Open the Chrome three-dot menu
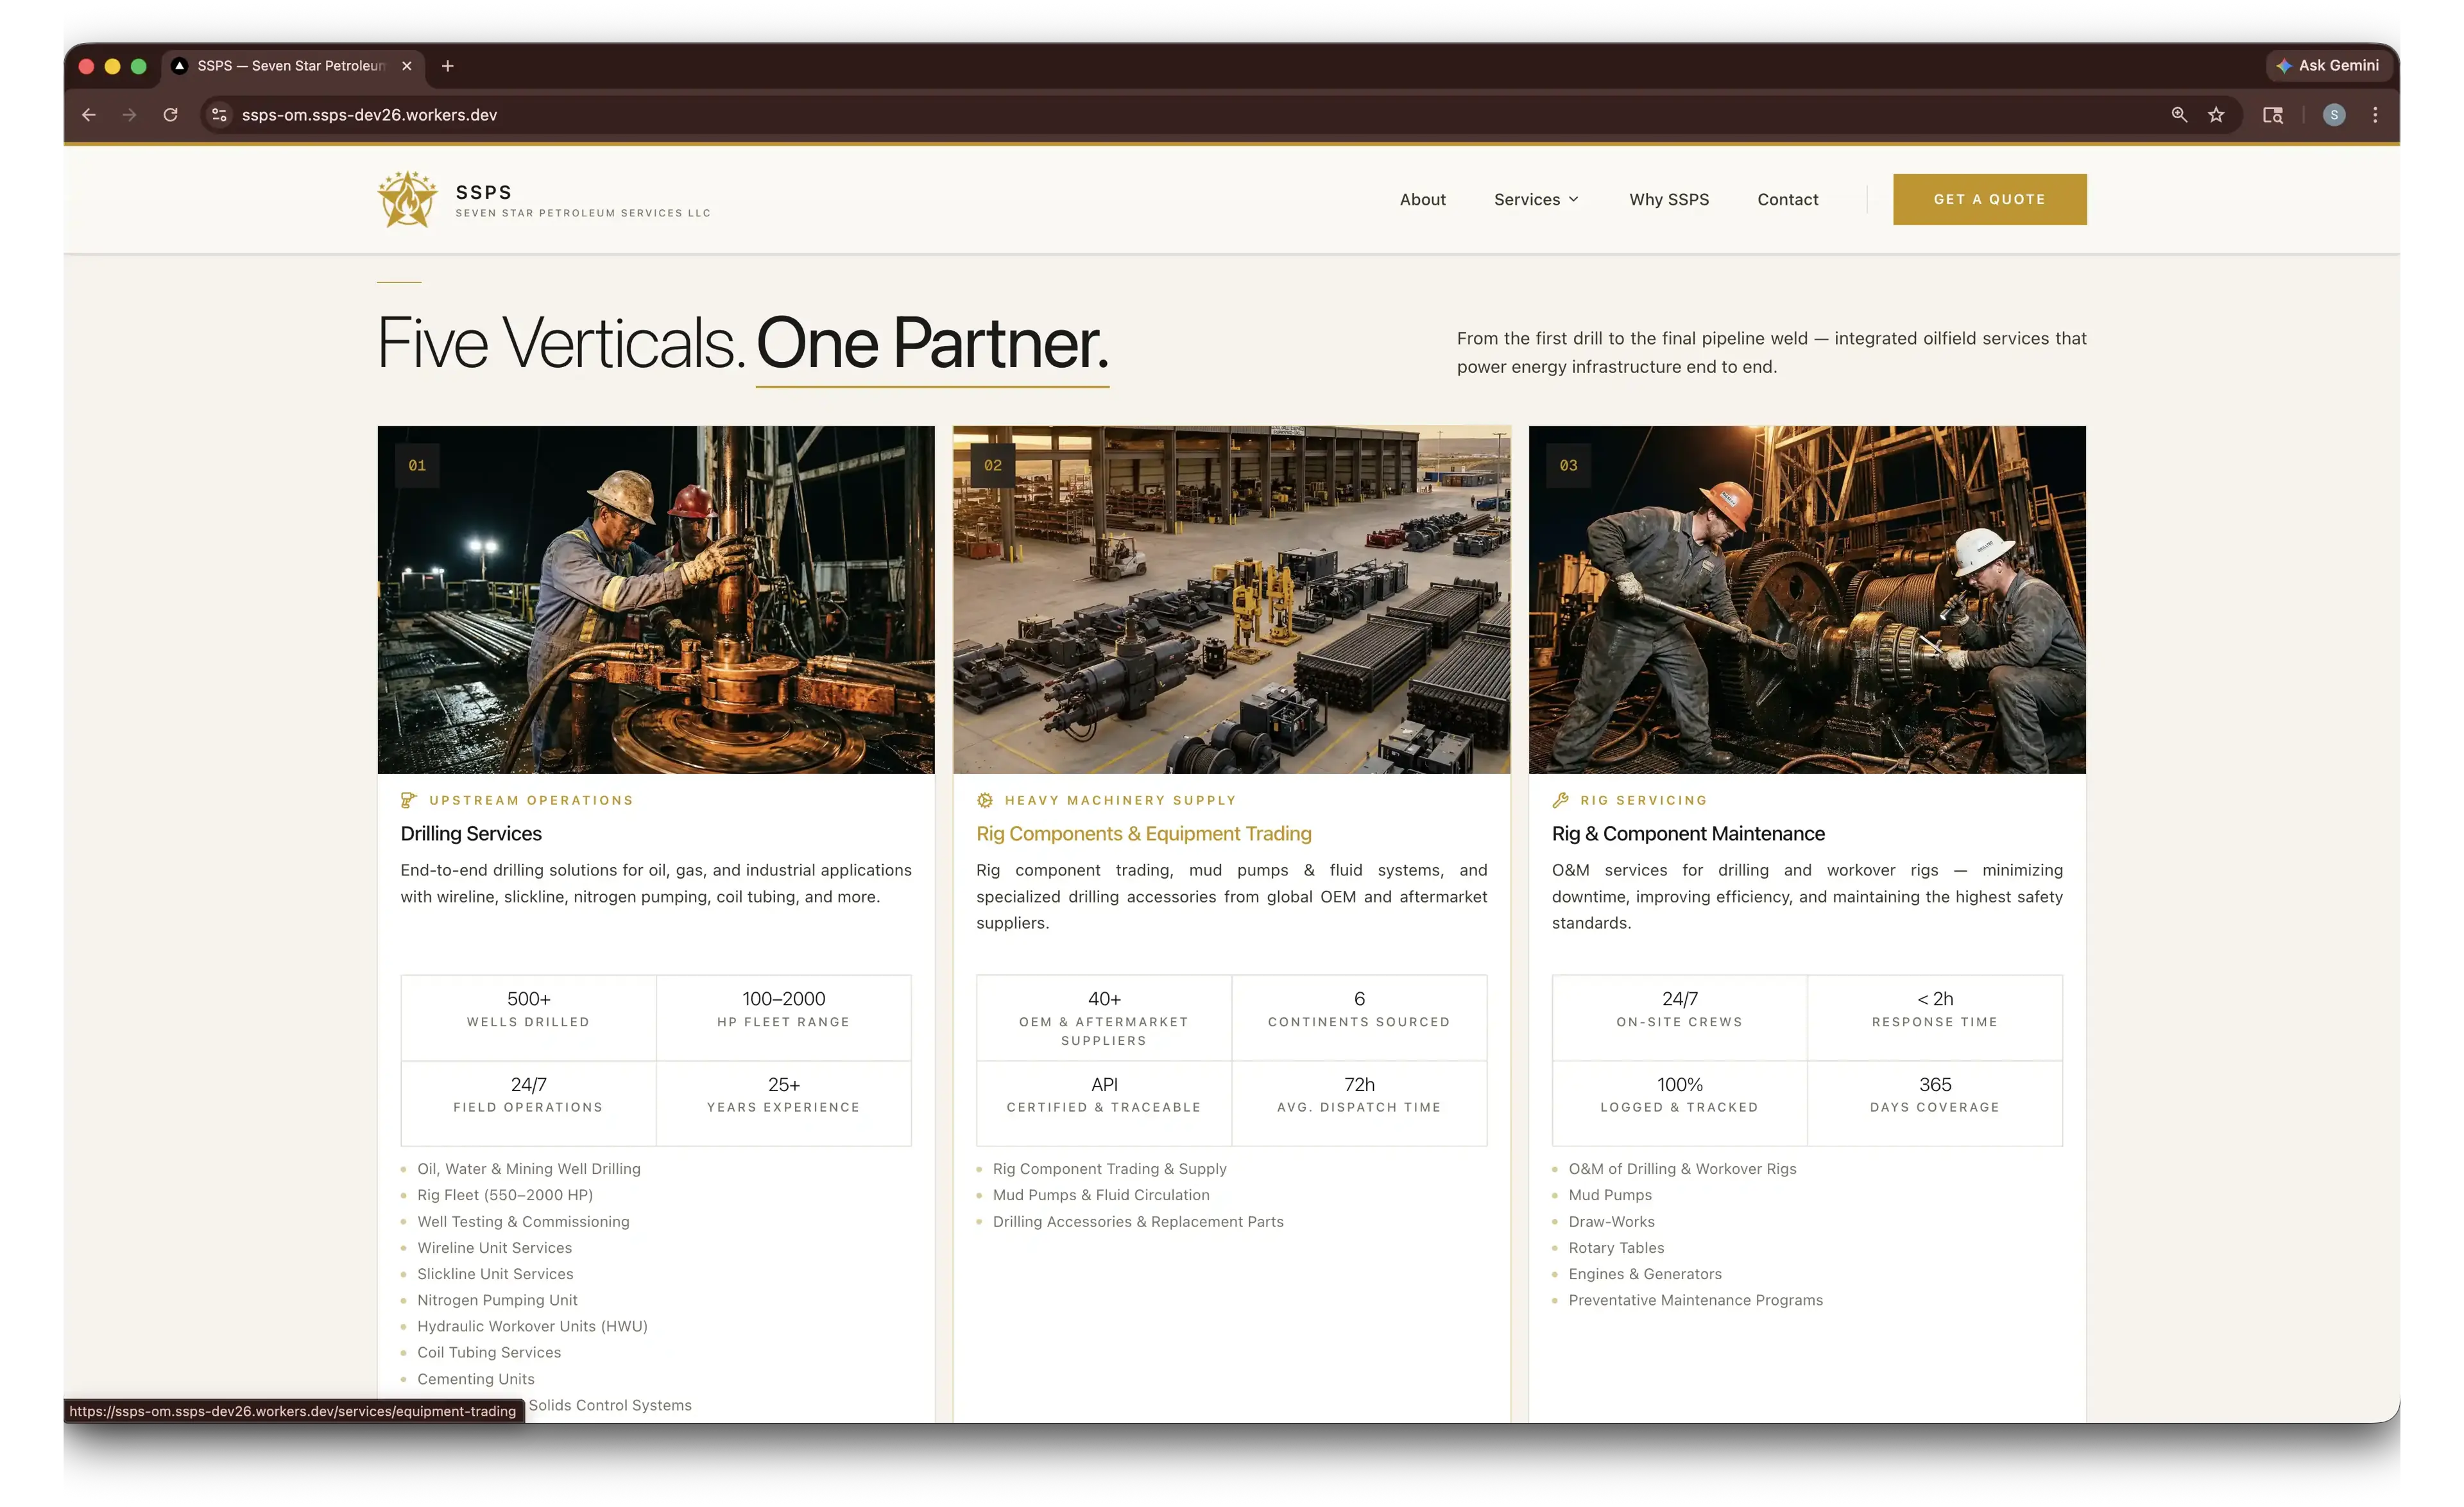The width and height of the screenshot is (2464, 1507). [x=2375, y=115]
